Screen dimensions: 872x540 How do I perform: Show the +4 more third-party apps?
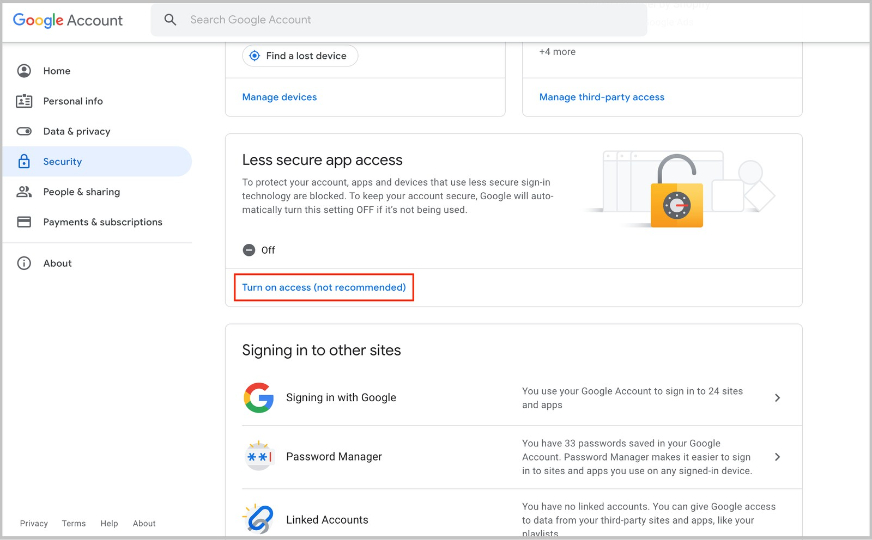coord(557,52)
